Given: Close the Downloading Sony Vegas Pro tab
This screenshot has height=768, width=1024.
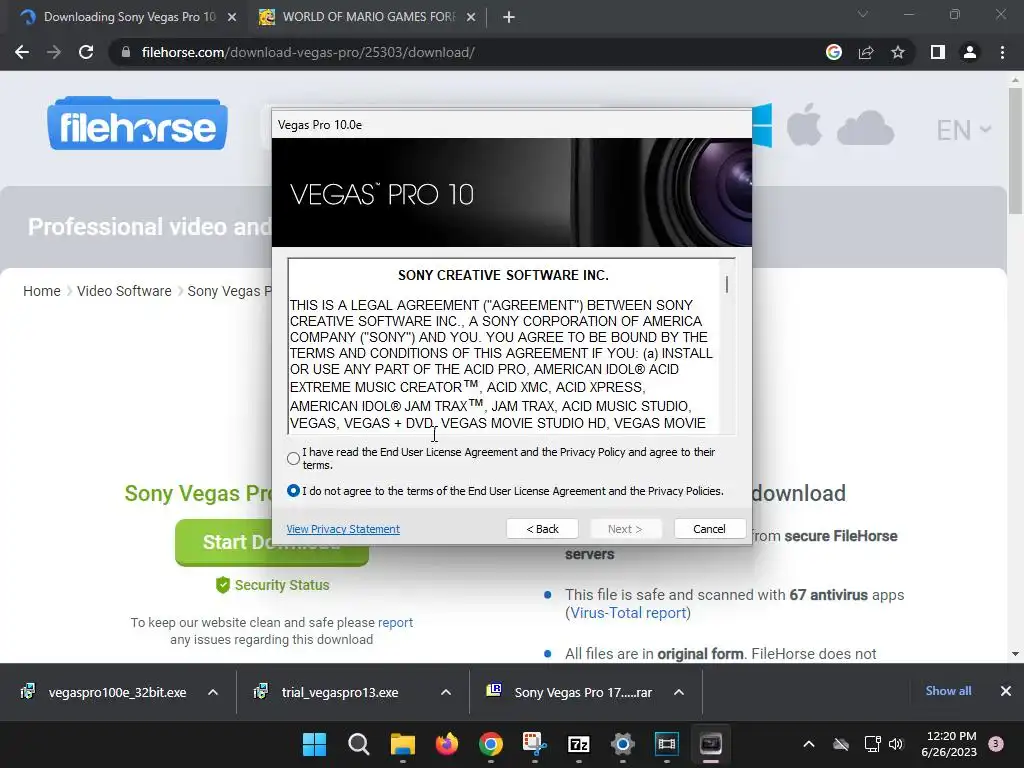Looking at the screenshot, I should 231,17.
